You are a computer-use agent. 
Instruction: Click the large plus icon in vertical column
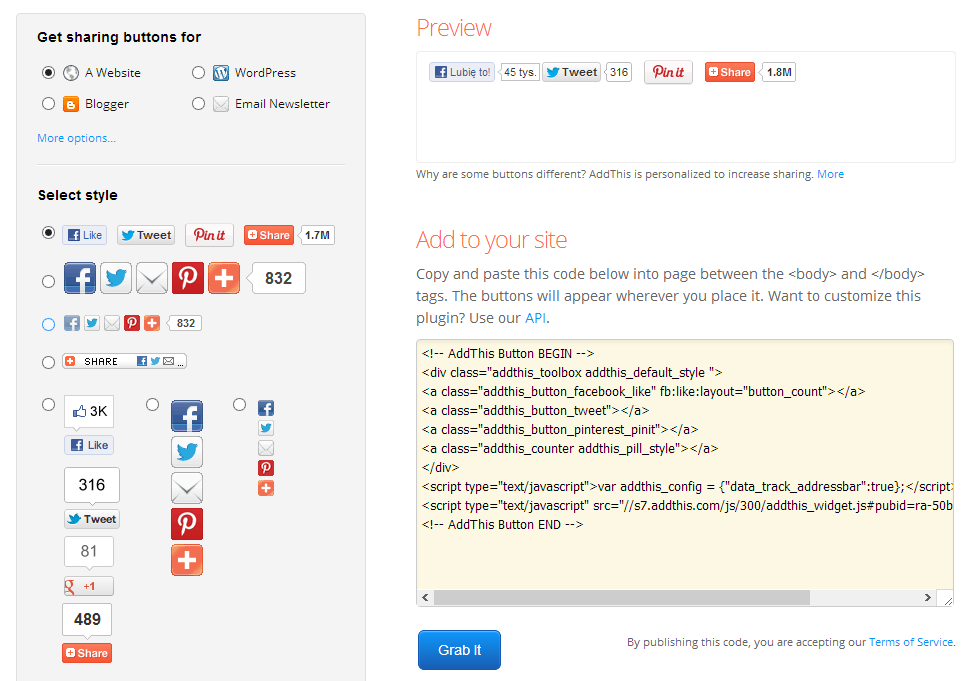pyautogui.click(x=187, y=560)
